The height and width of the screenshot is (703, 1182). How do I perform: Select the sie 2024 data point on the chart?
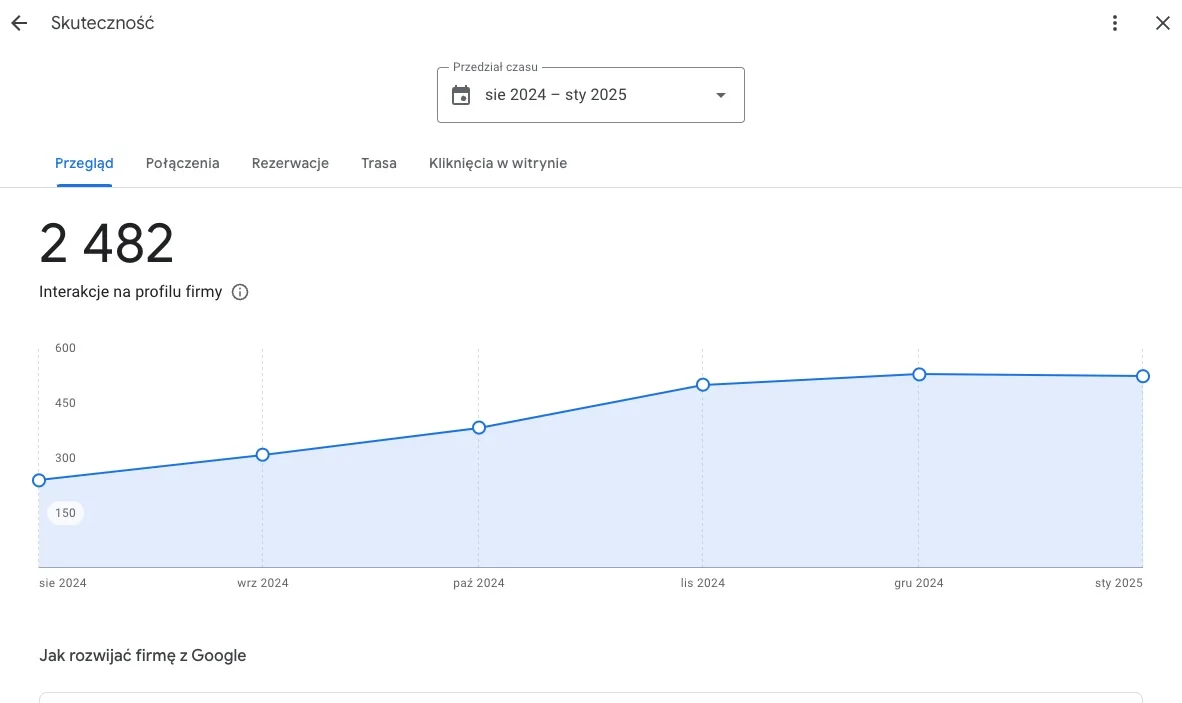click(39, 480)
